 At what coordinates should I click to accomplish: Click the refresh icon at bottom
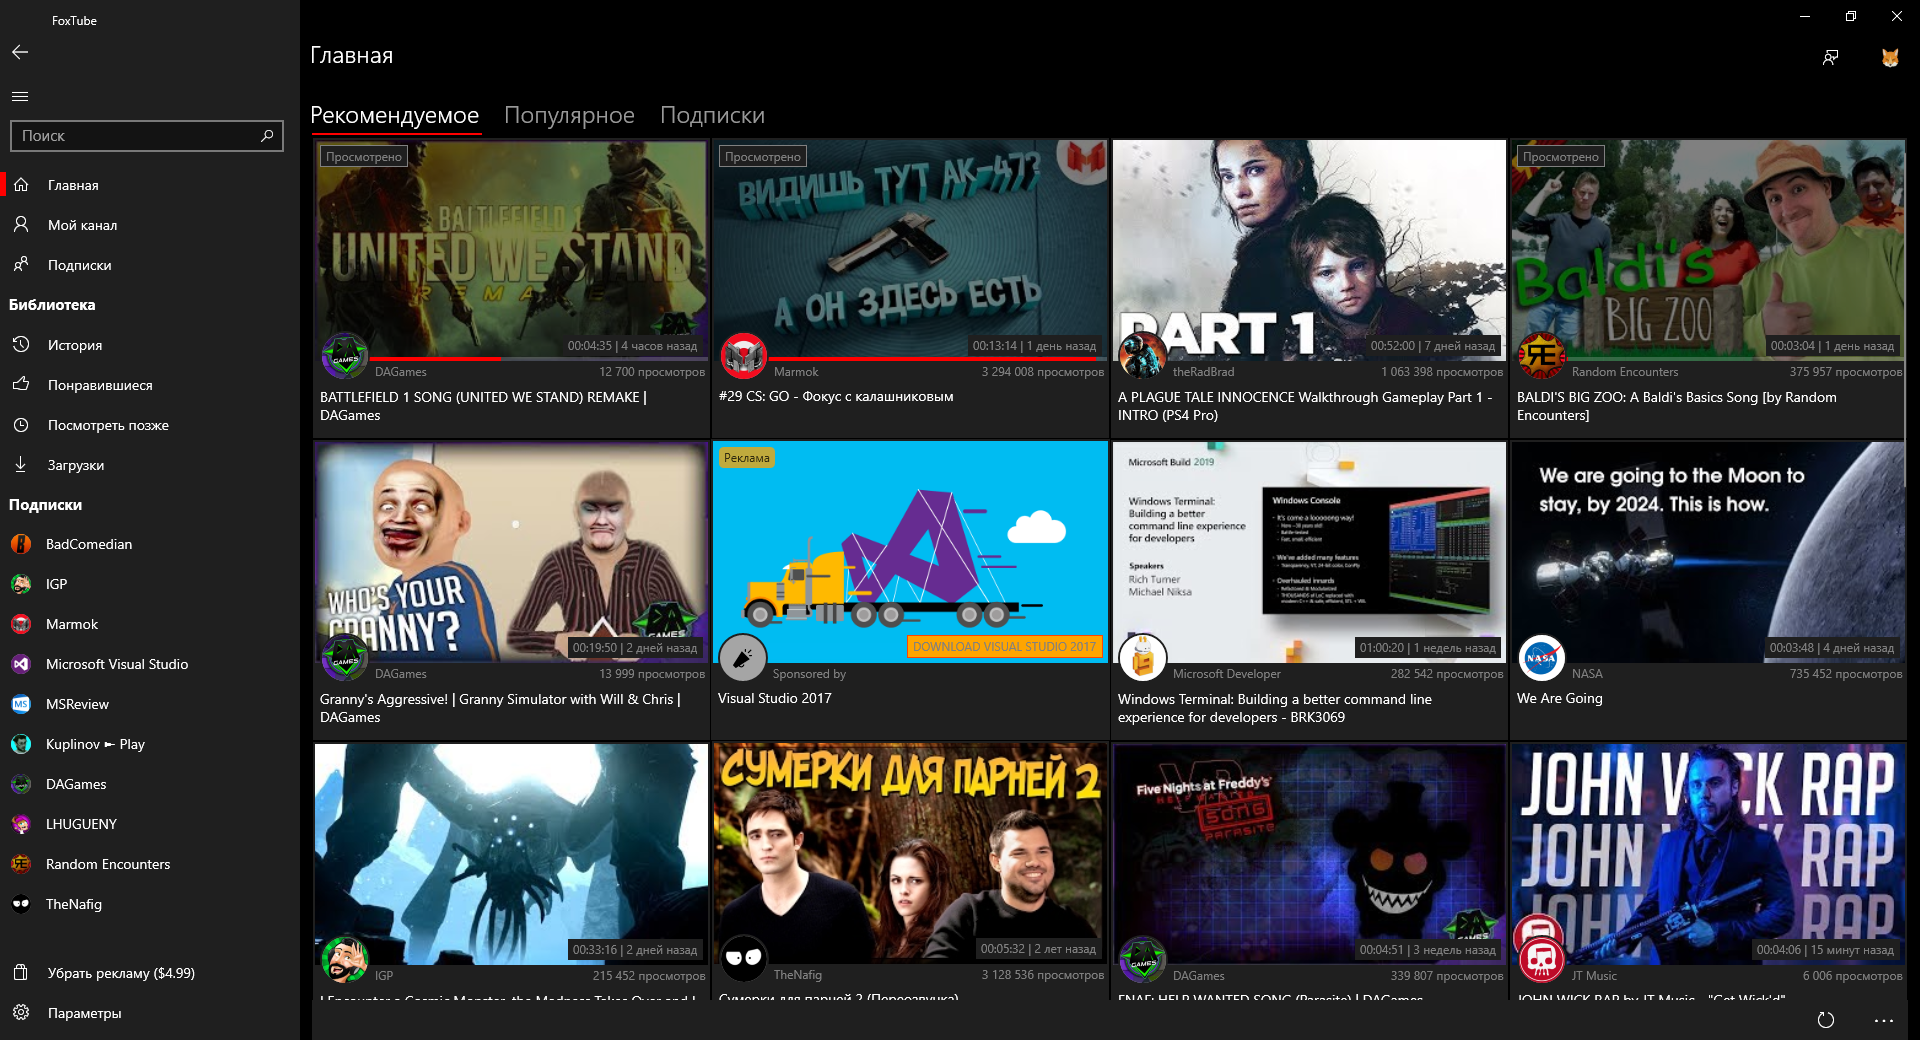pyautogui.click(x=1826, y=1020)
